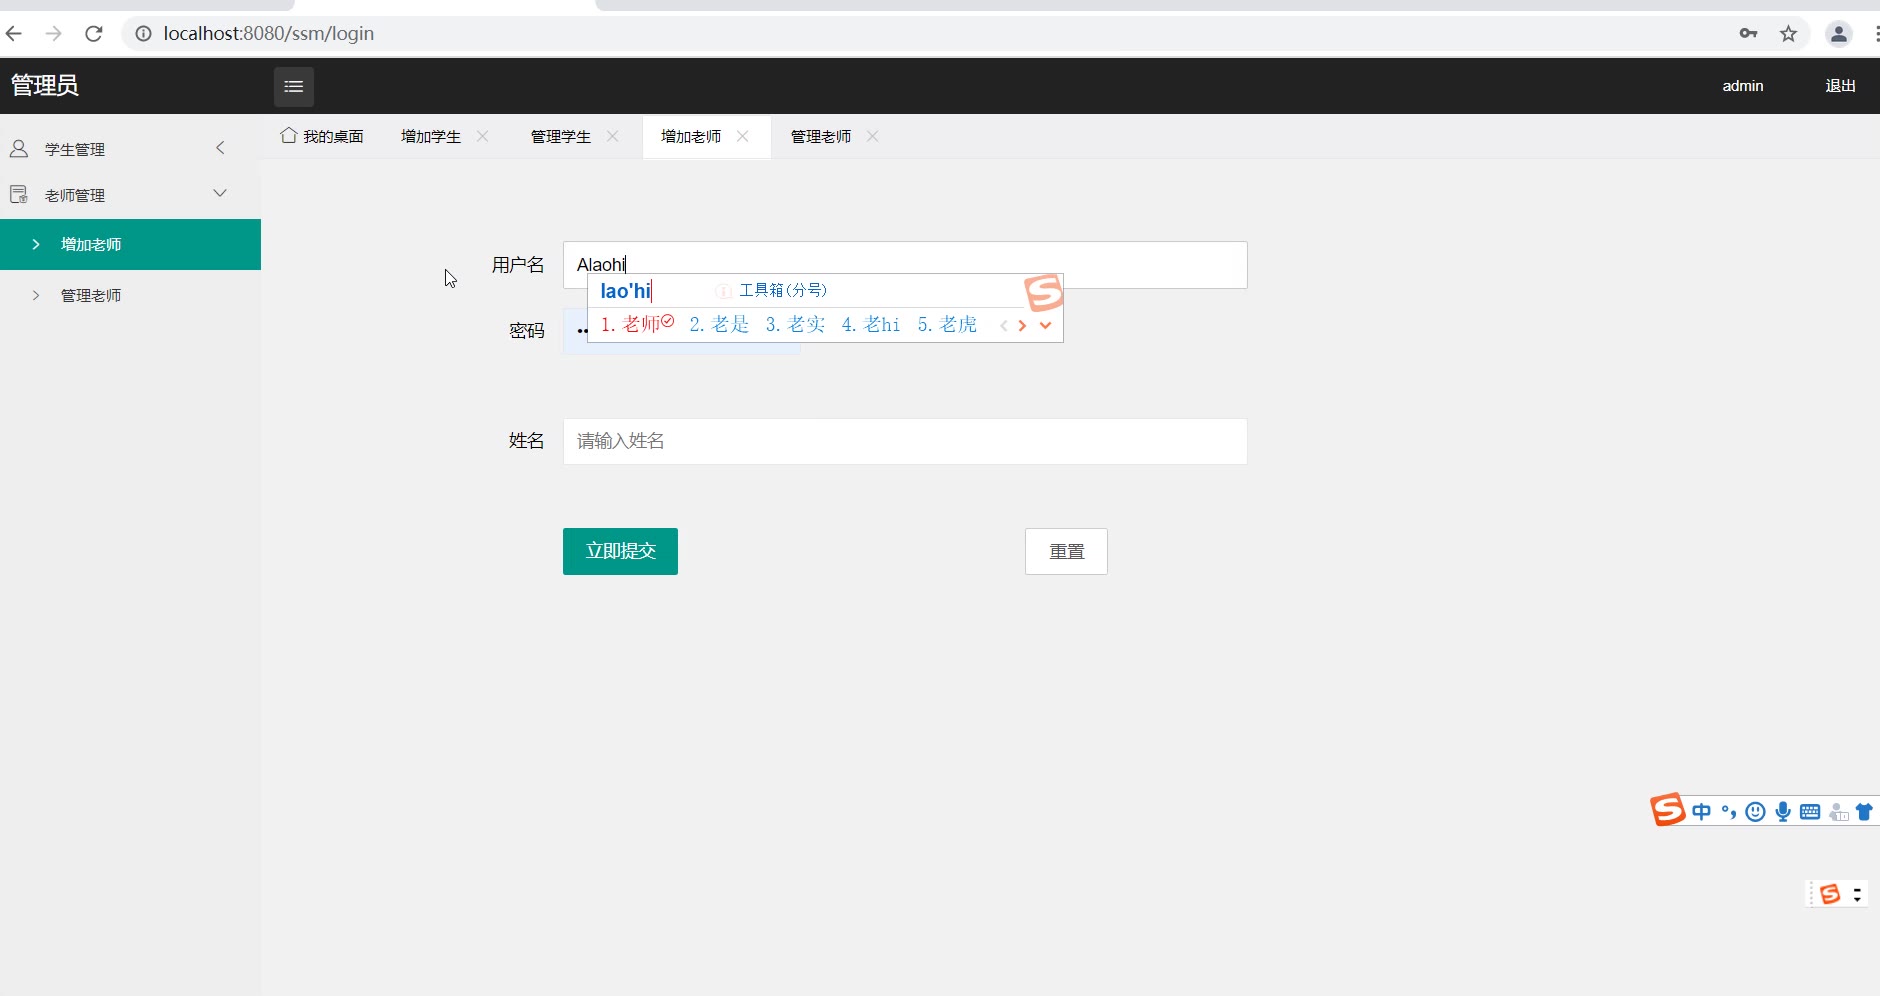Click the 管理员 title in the header
Screen dimensions: 1880x996
[44, 85]
